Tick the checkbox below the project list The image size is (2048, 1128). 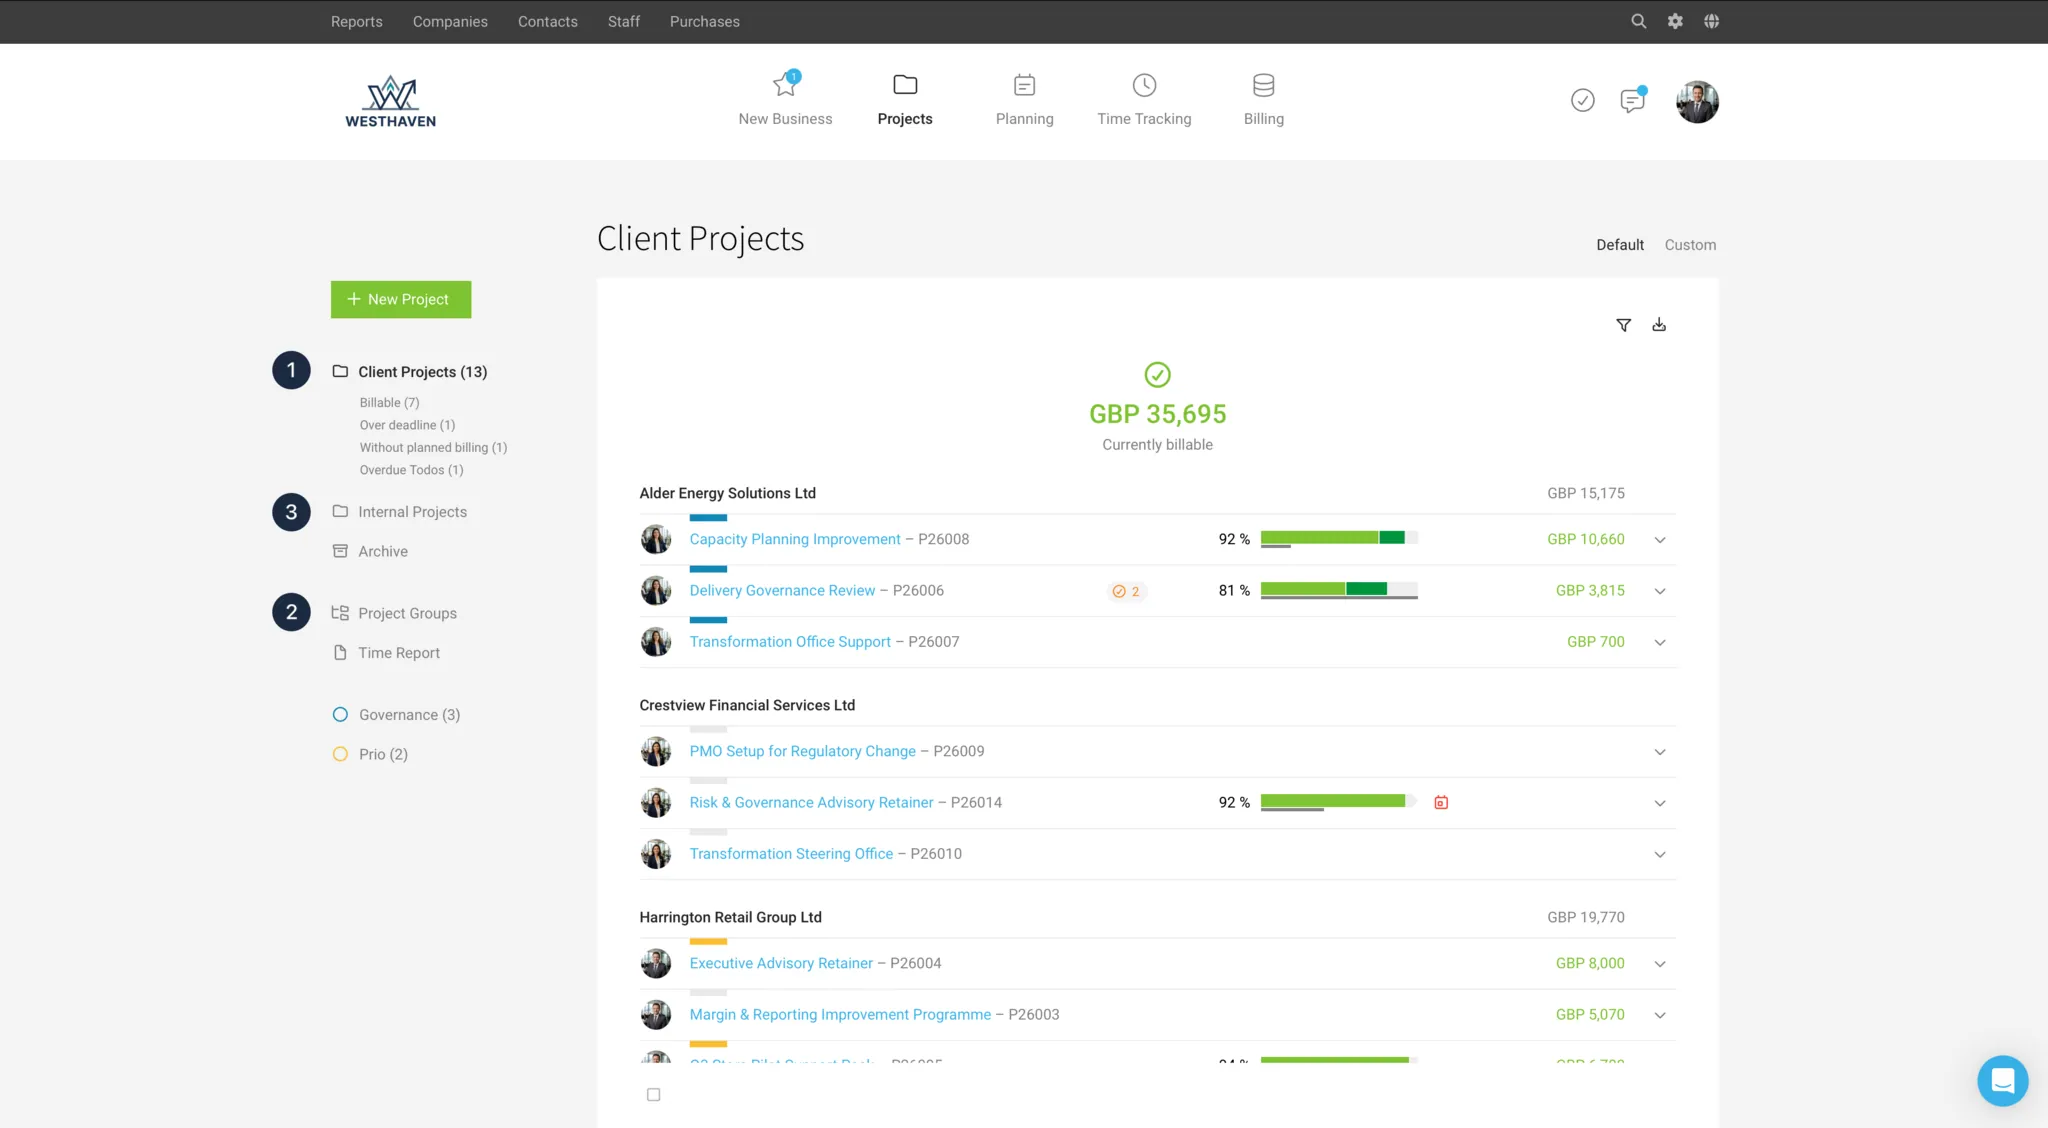pyautogui.click(x=653, y=1094)
